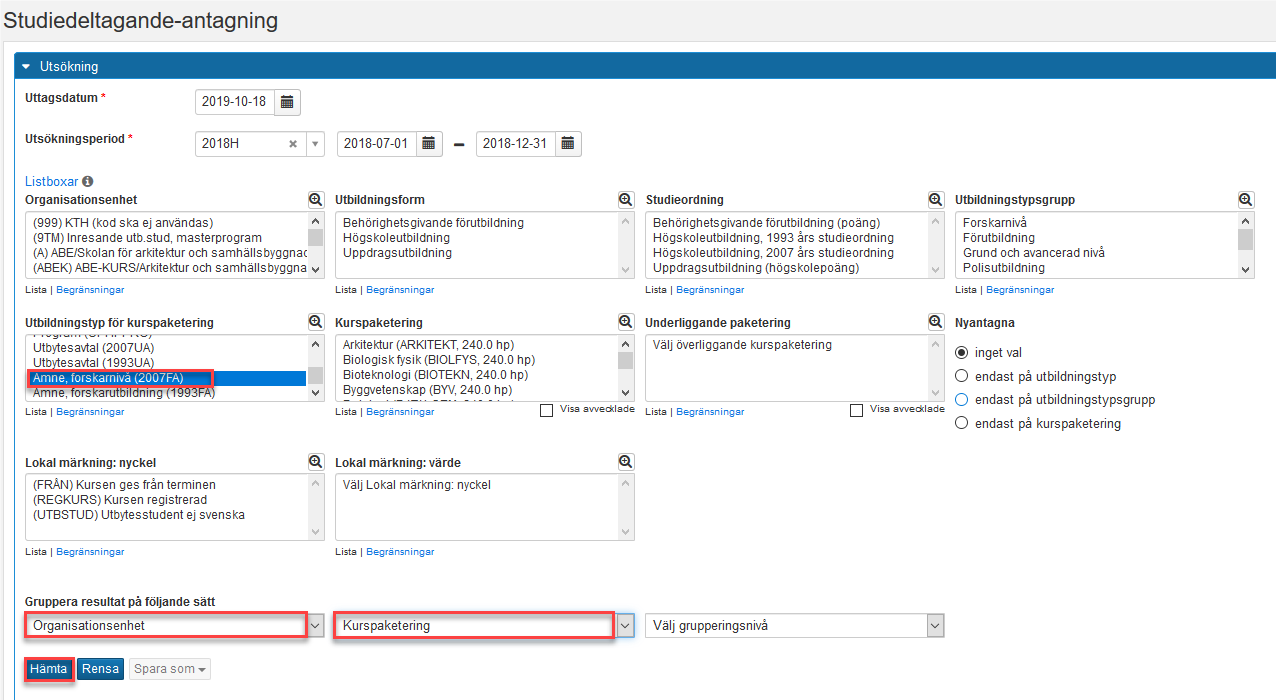Select Grund och avancerad nivå

(1033, 253)
